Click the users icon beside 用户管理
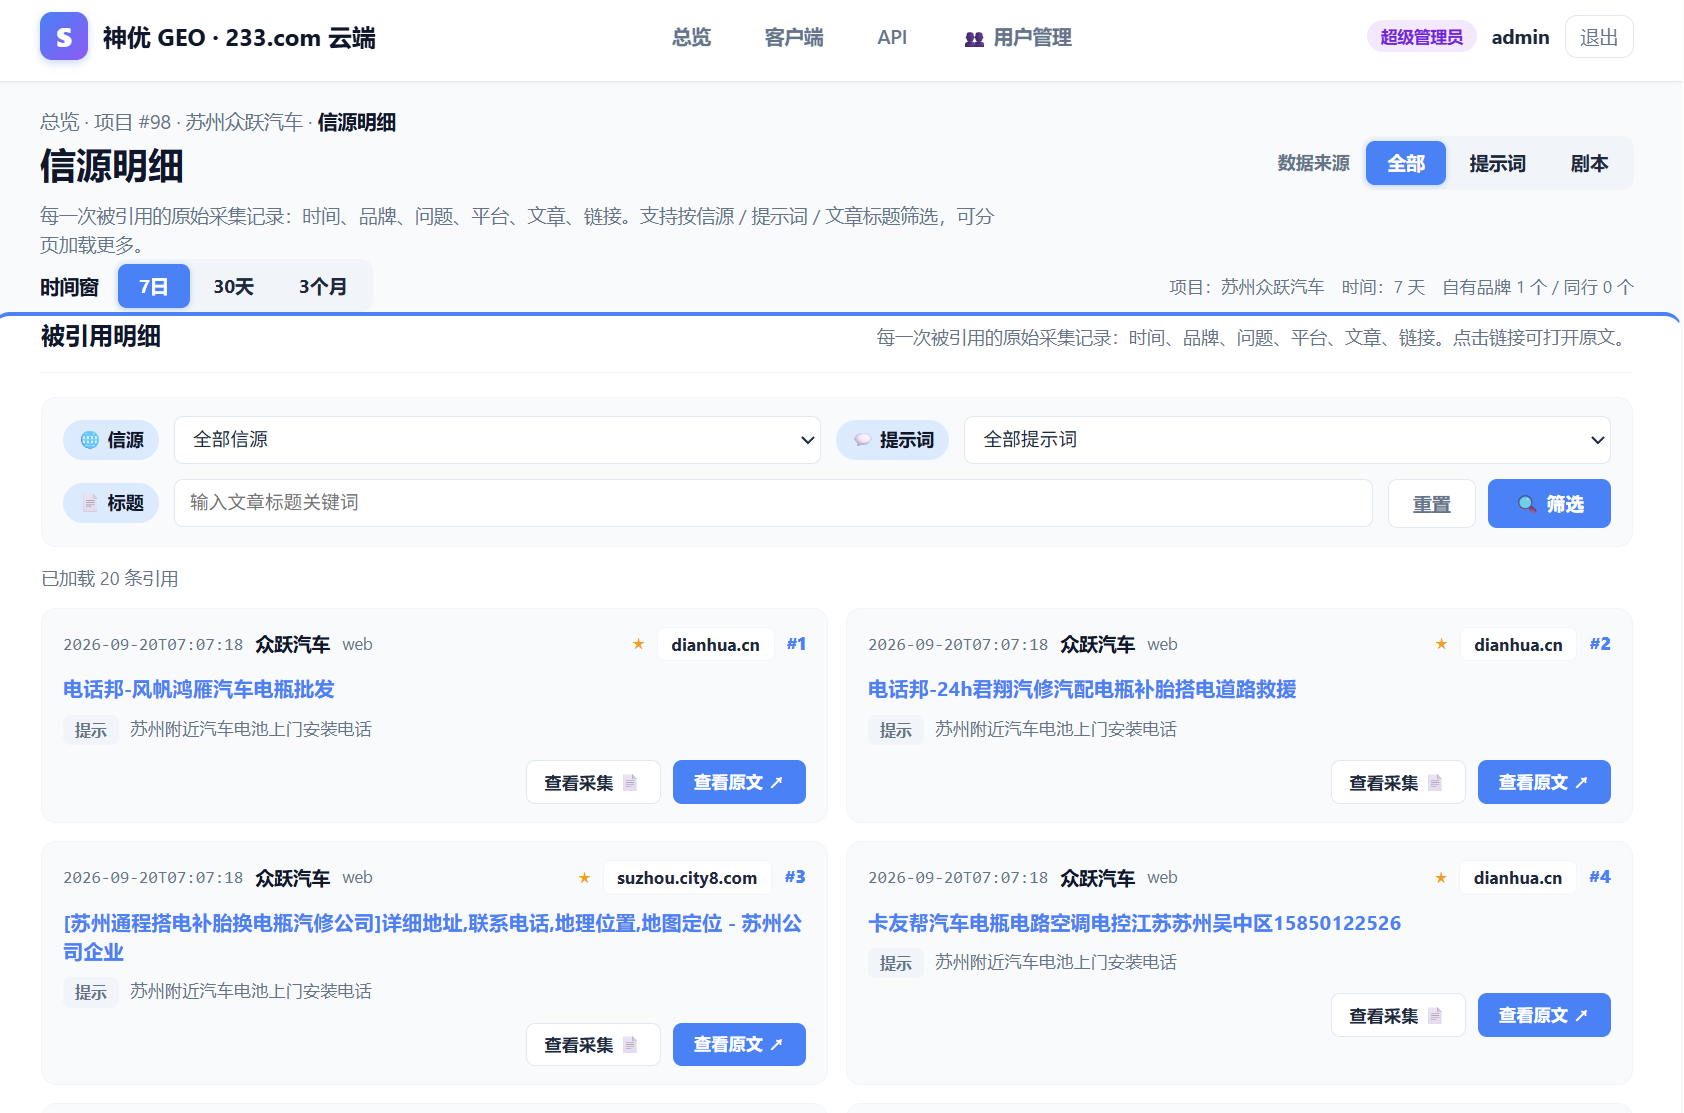The width and height of the screenshot is (1684, 1113). [x=974, y=39]
